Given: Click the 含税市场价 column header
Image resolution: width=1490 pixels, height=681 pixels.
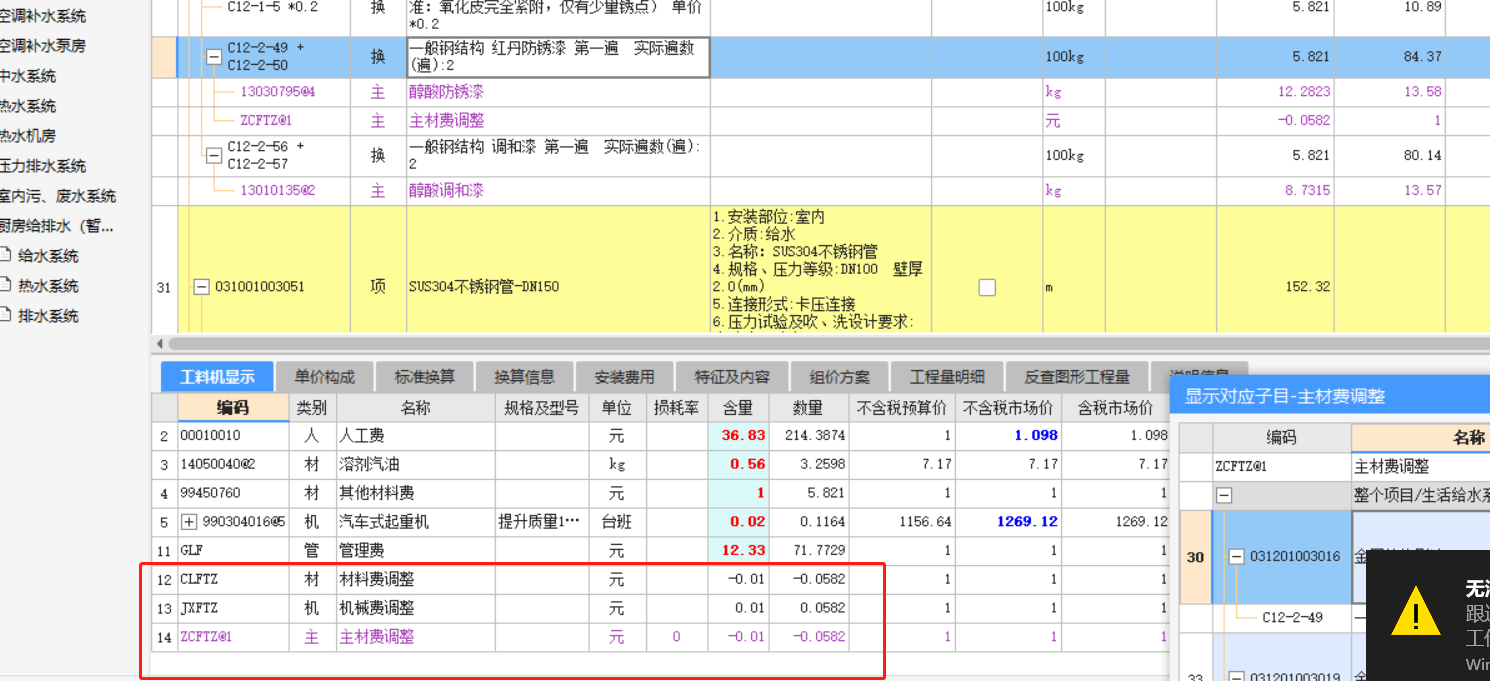Looking at the screenshot, I should (1115, 408).
